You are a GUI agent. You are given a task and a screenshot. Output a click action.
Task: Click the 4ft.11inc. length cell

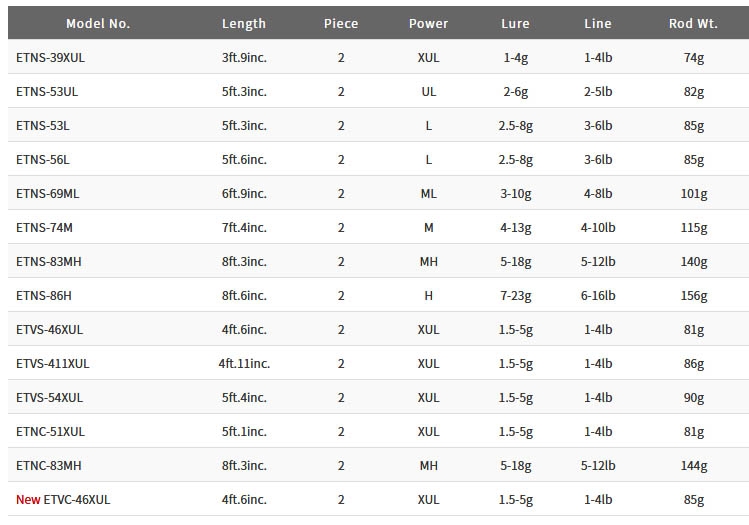(244, 364)
